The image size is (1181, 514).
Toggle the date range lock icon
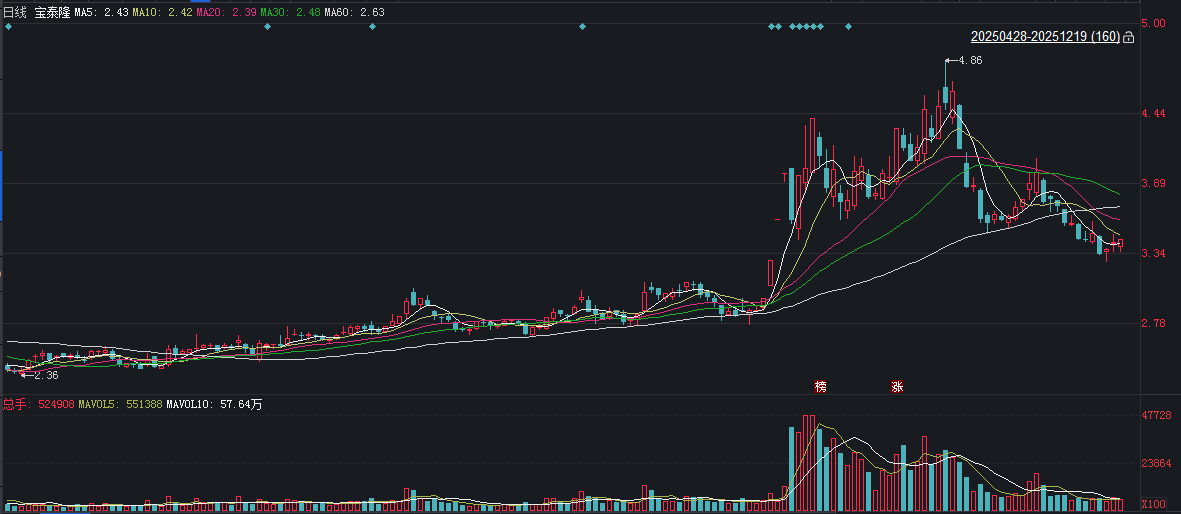pyautogui.click(x=1128, y=37)
